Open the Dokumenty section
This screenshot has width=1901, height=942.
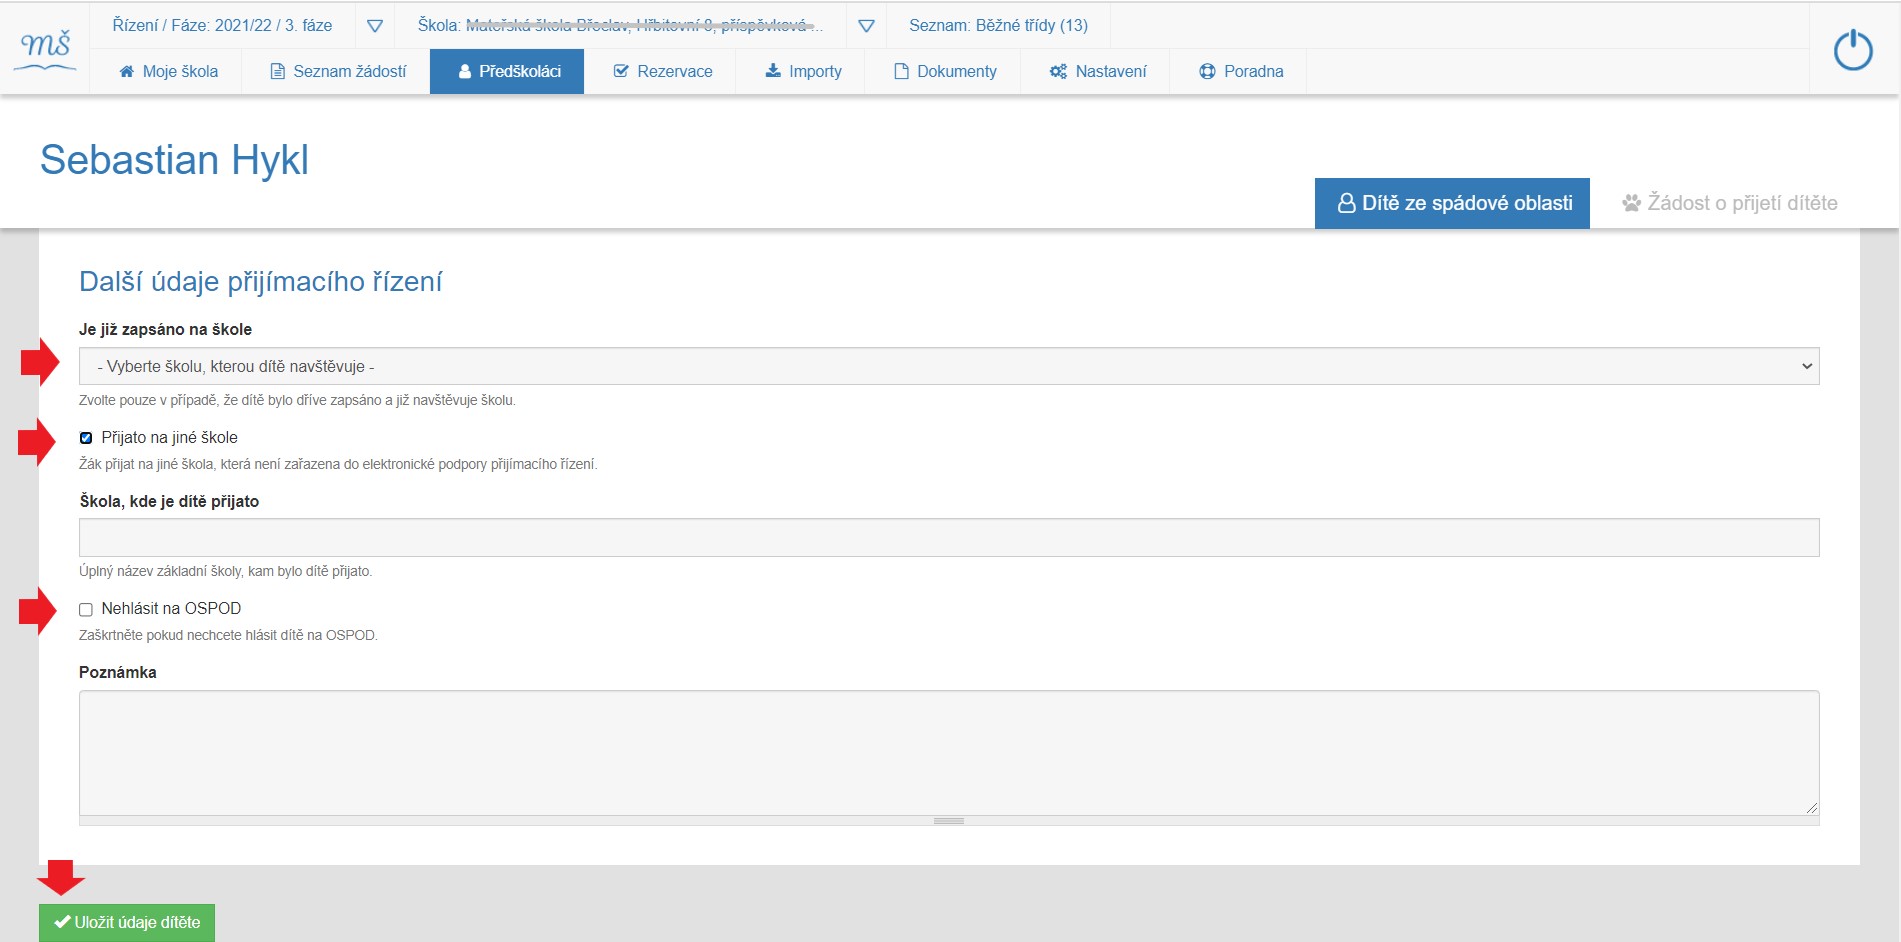pos(943,71)
